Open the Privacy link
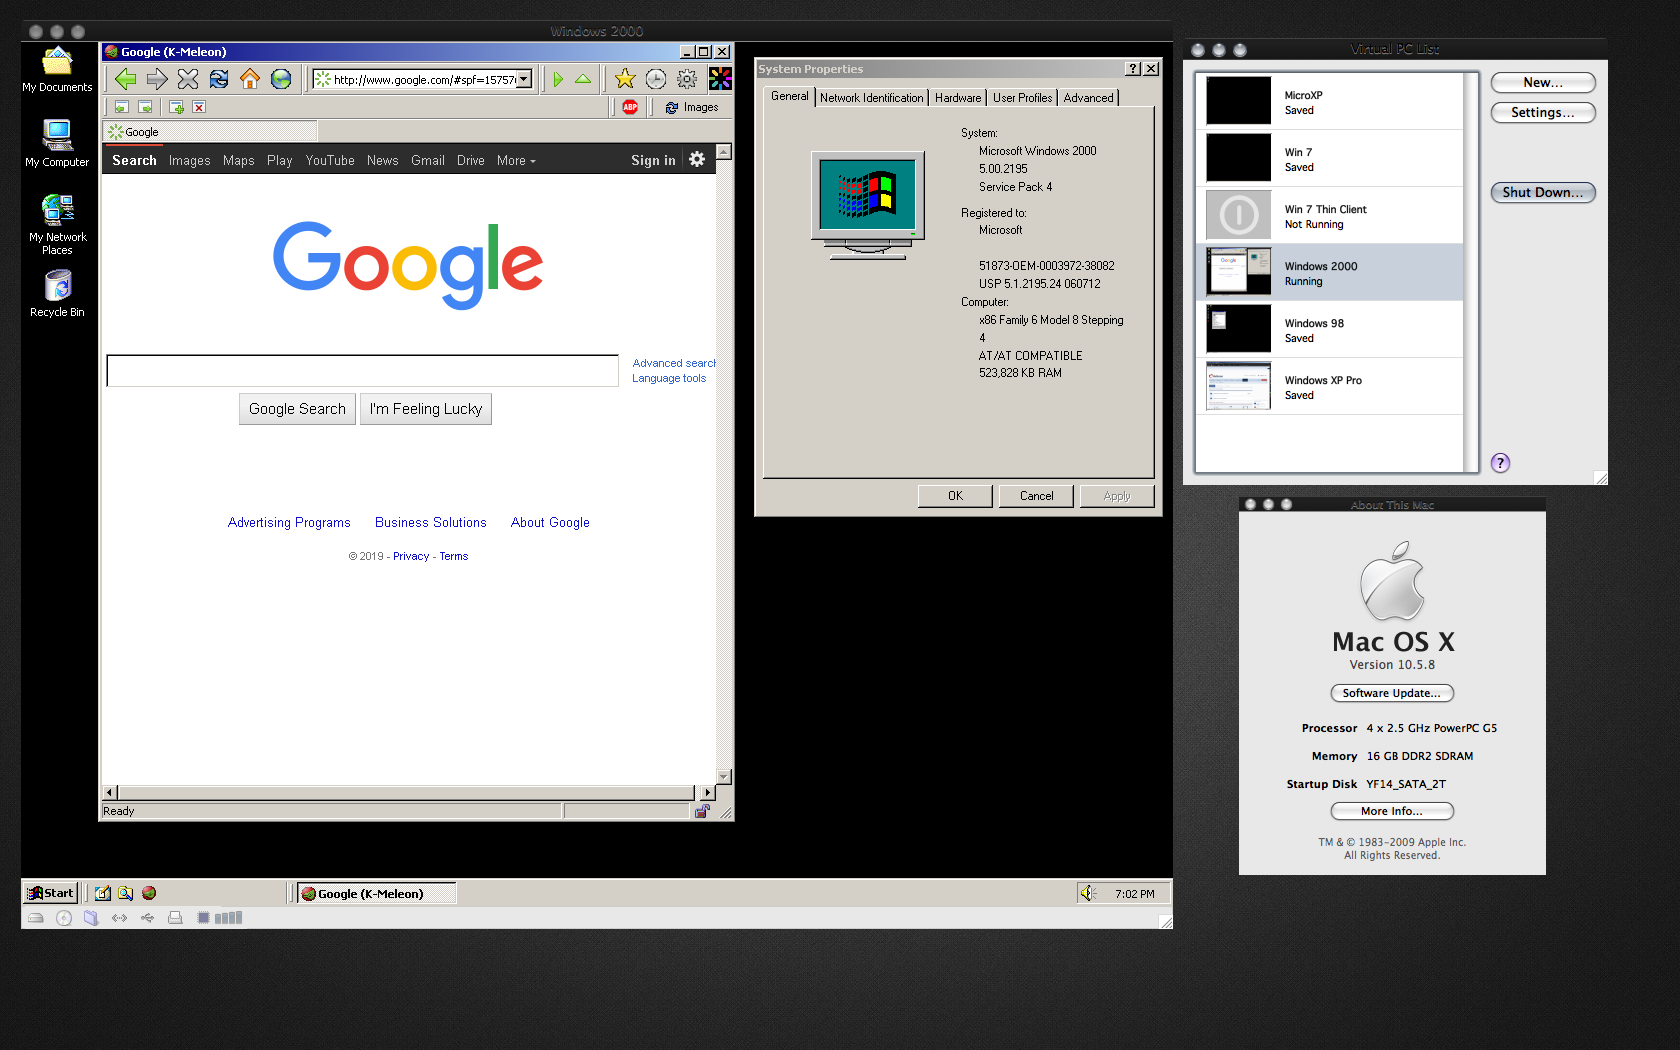 [411, 556]
